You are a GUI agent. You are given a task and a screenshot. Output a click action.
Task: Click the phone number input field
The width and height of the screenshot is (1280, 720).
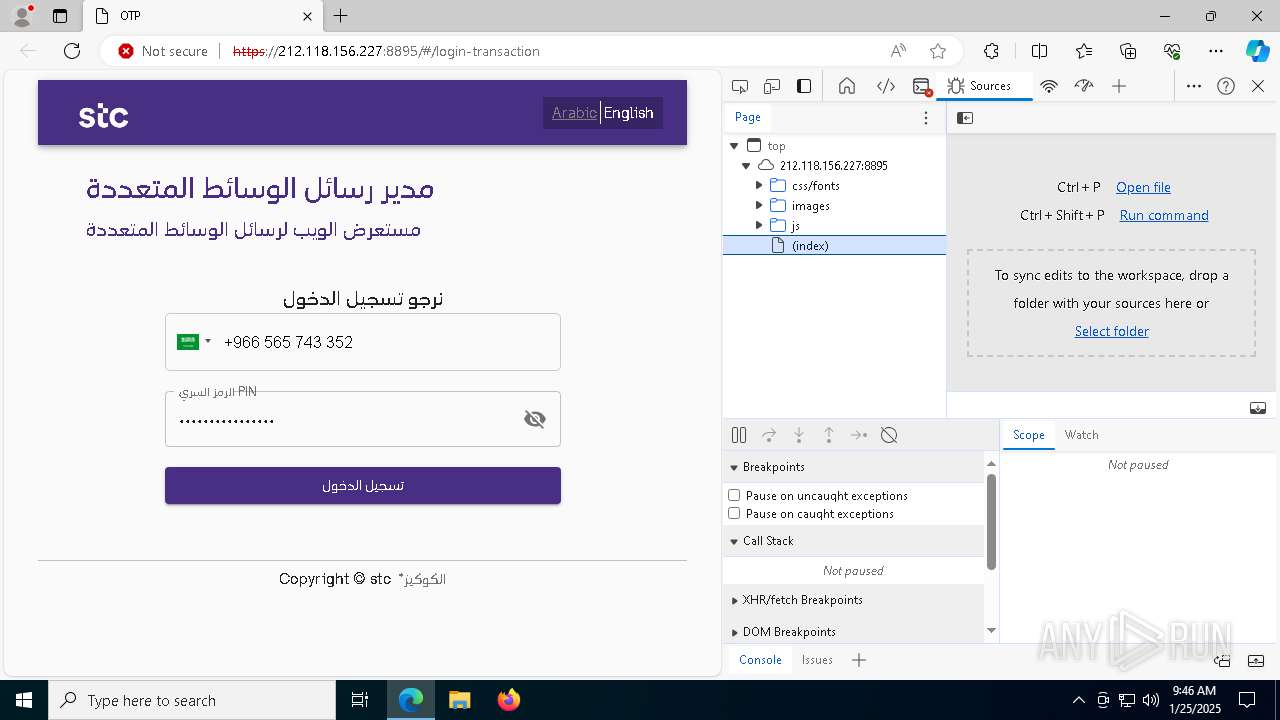363,342
